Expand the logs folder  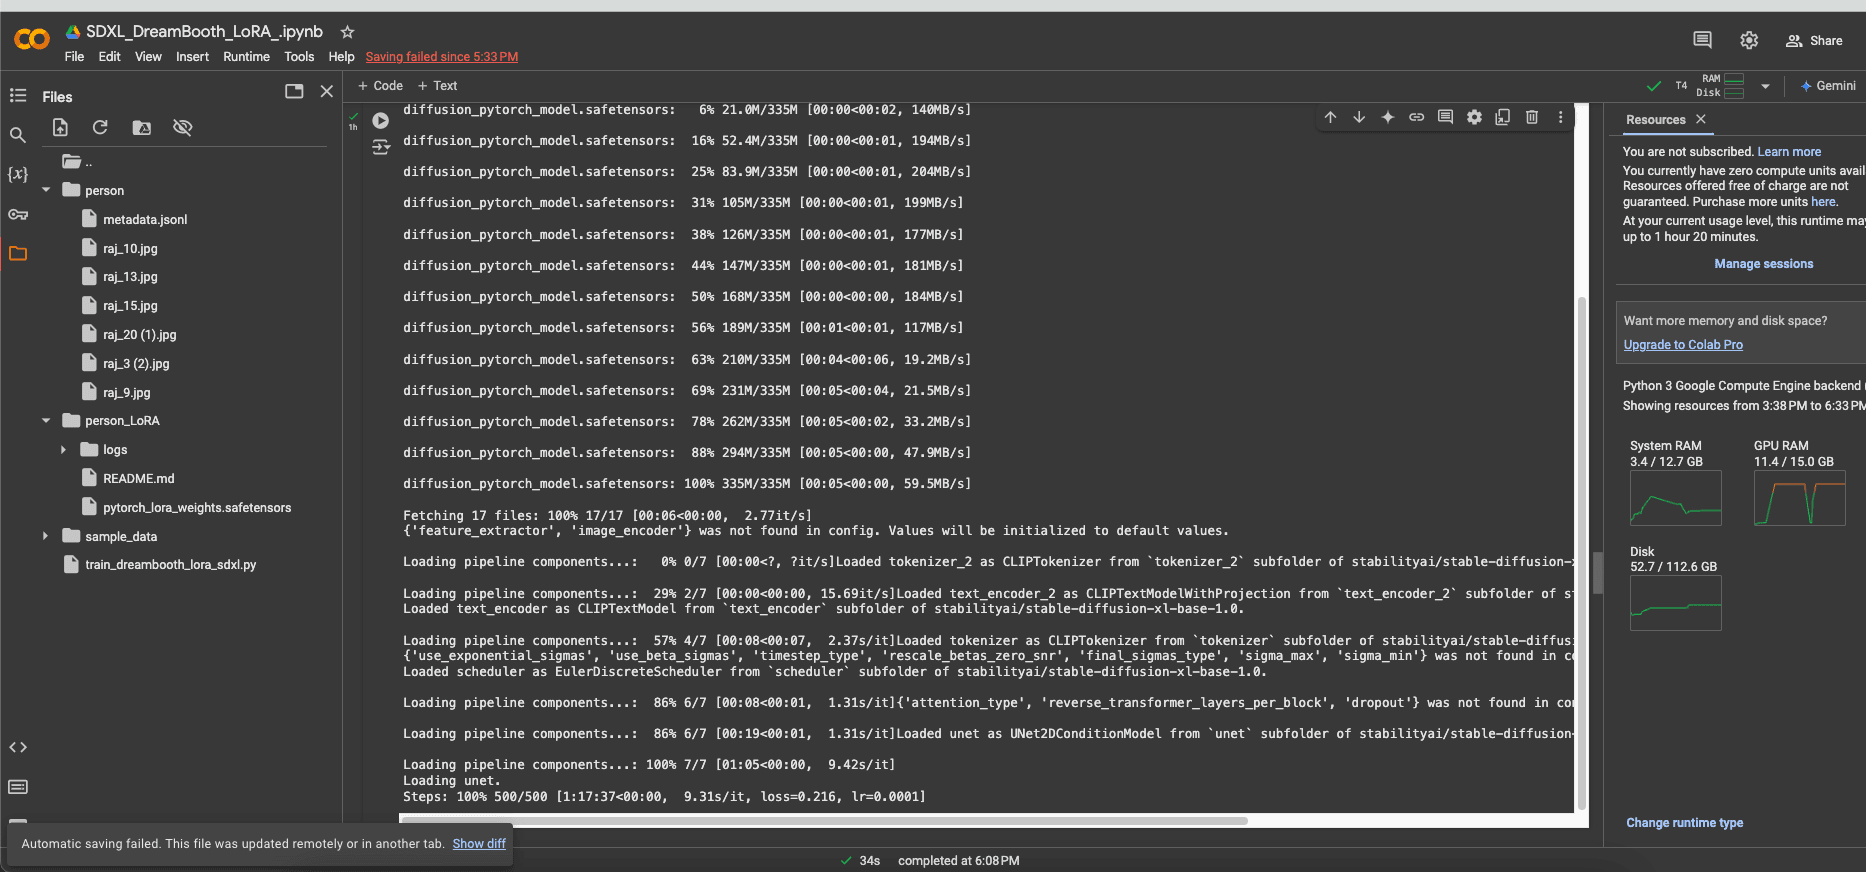pos(63,450)
